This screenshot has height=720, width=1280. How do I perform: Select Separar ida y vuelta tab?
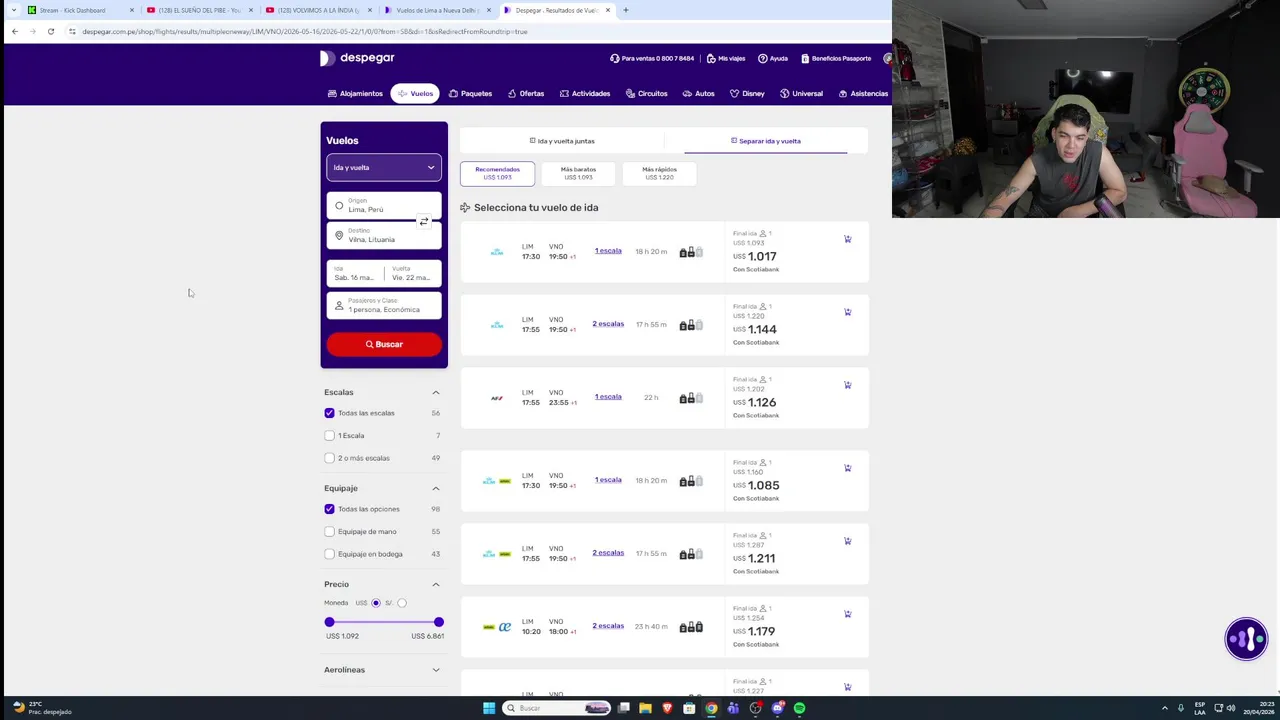pyautogui.click(x=766, y=141)
